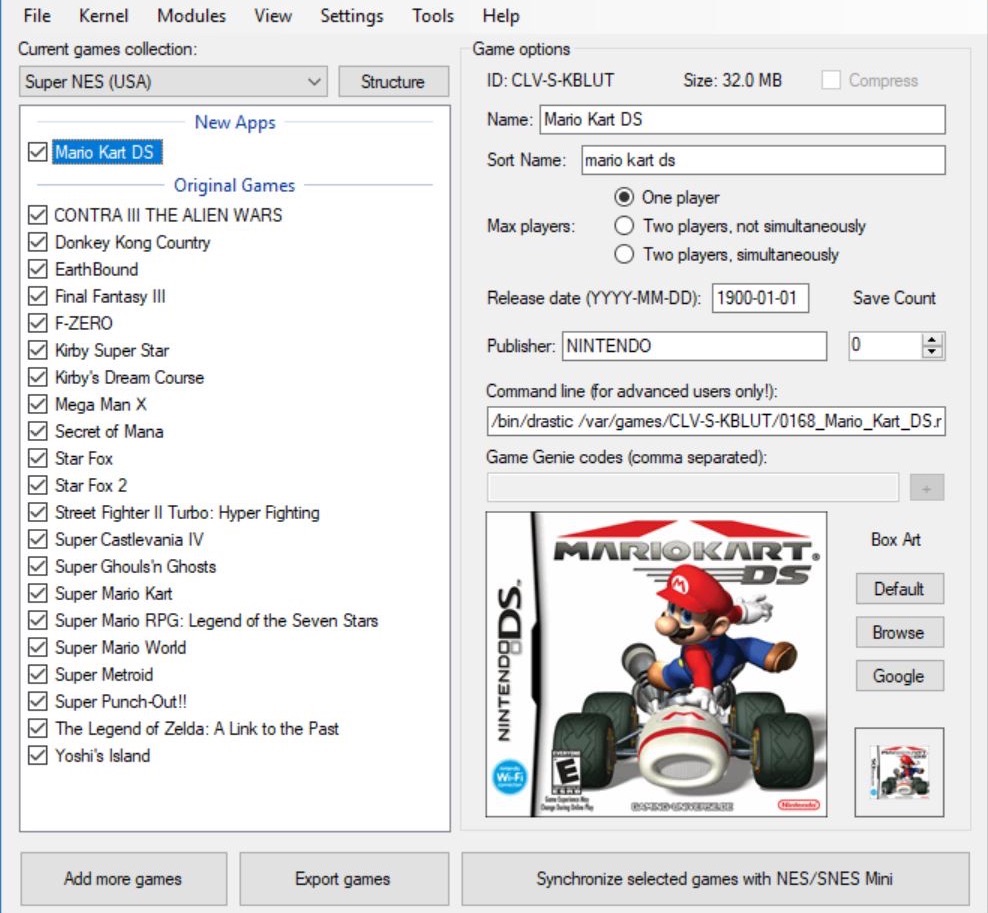Click the Release date field

pyautogui.click(x=761, y=298)
